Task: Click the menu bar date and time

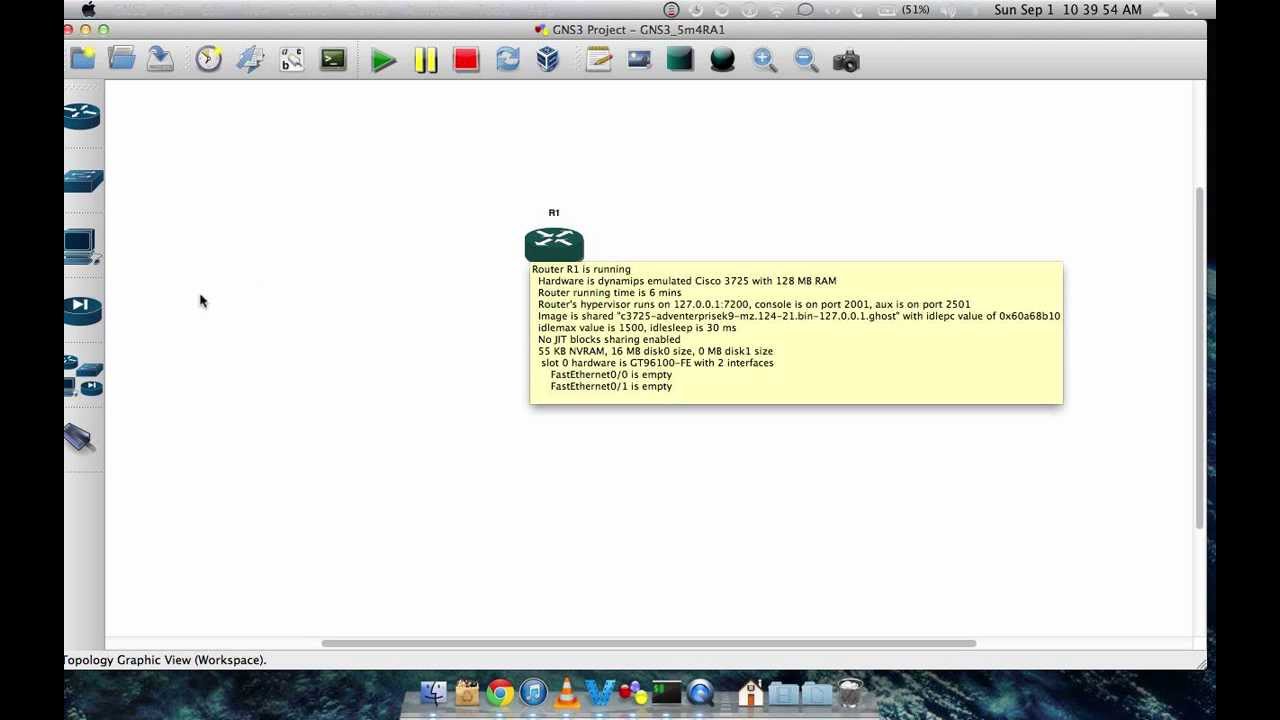Action: click(x=1068, y=9)
